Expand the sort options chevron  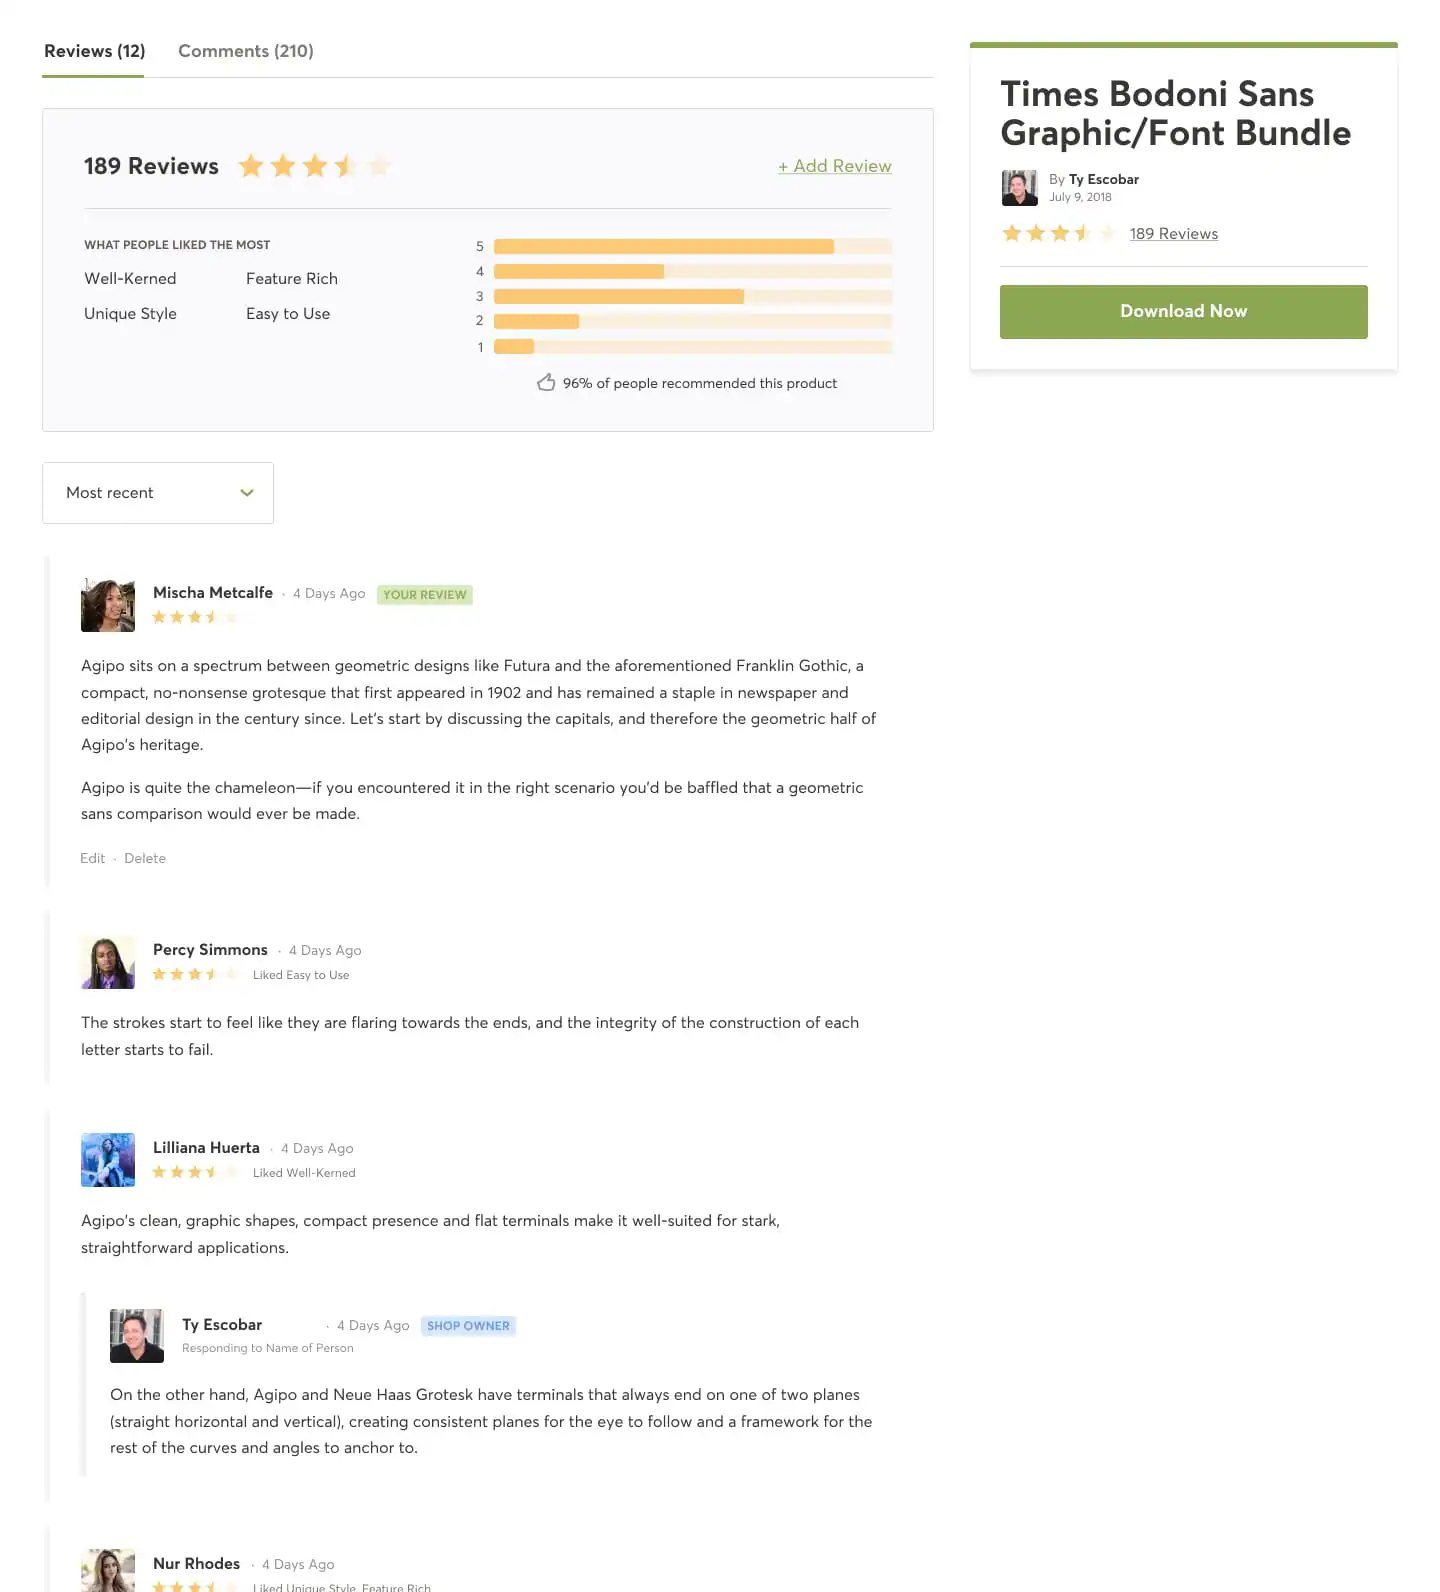click(246, 492)
